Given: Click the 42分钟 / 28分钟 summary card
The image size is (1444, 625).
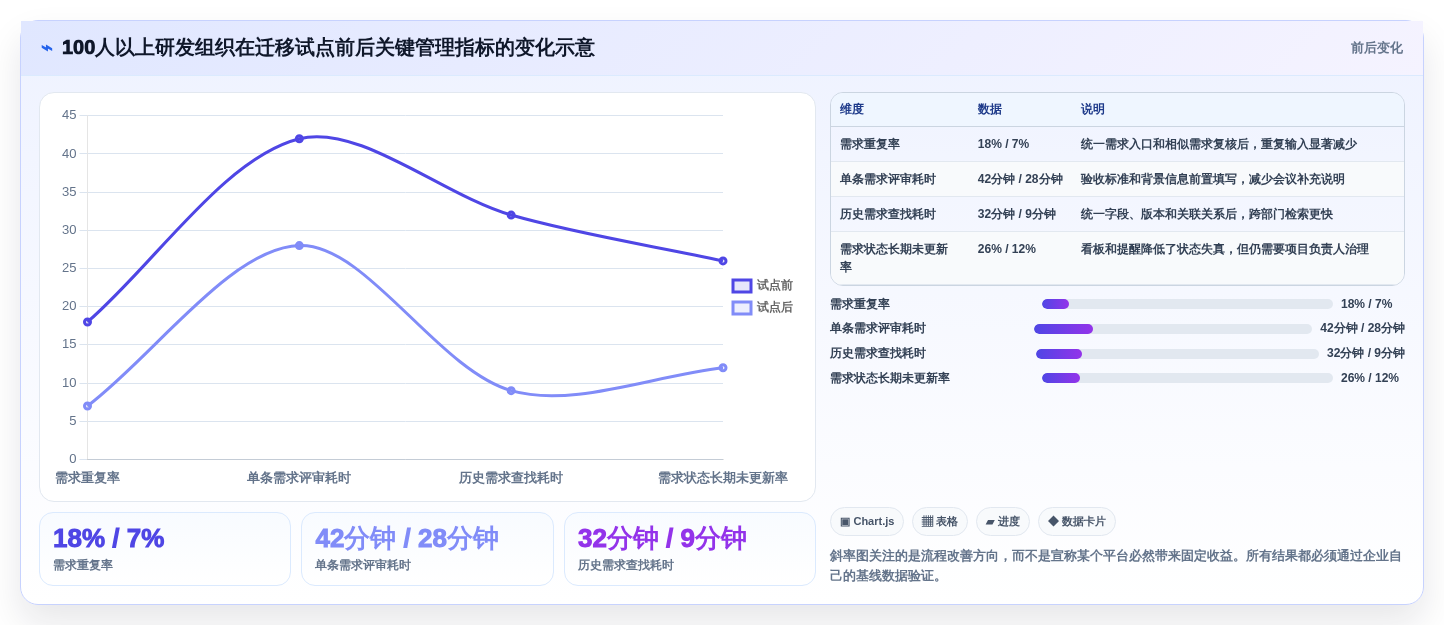Looking at the screenshot, I should click(x=427, y=549).
